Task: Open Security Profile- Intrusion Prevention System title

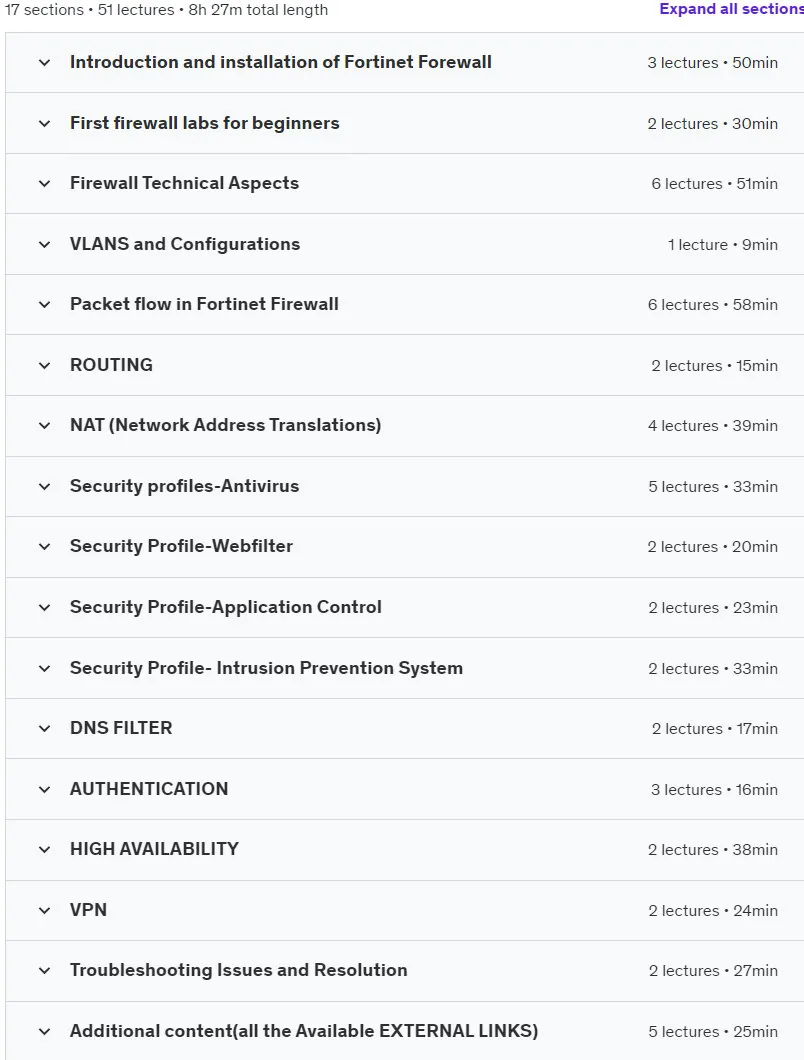Action: tap(266, 668)
